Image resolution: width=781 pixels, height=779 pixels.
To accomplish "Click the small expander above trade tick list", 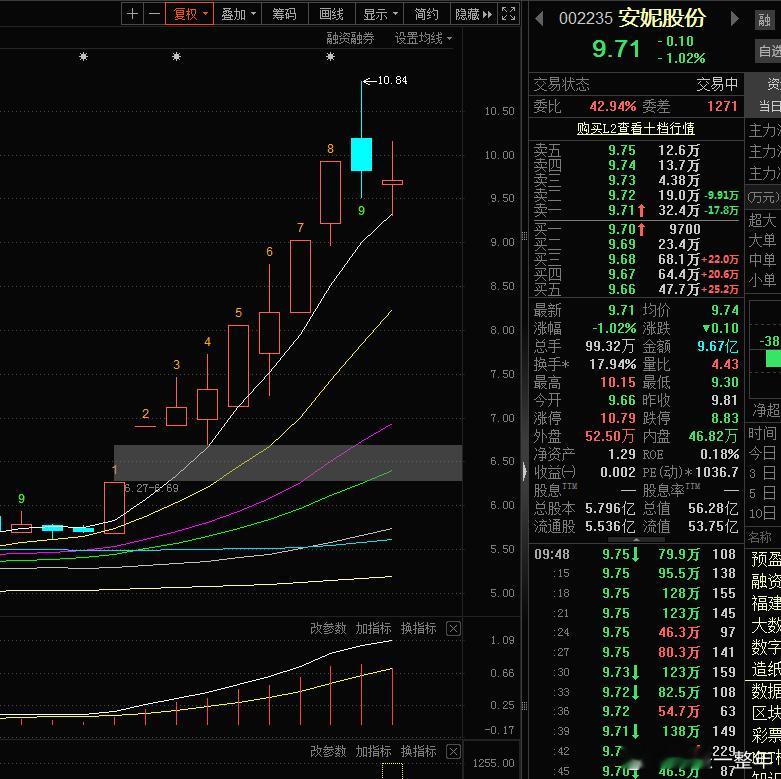I will [x=636, y=540].
